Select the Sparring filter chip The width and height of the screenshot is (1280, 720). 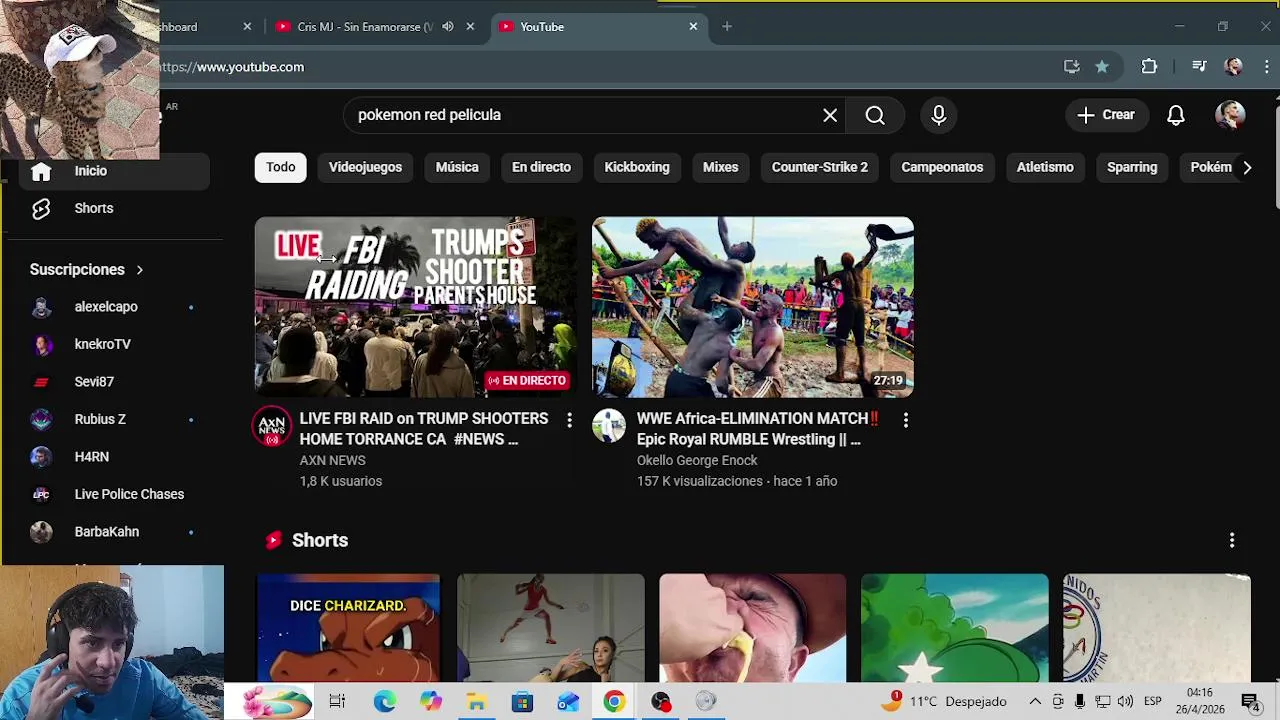(x=1132, y=167)
